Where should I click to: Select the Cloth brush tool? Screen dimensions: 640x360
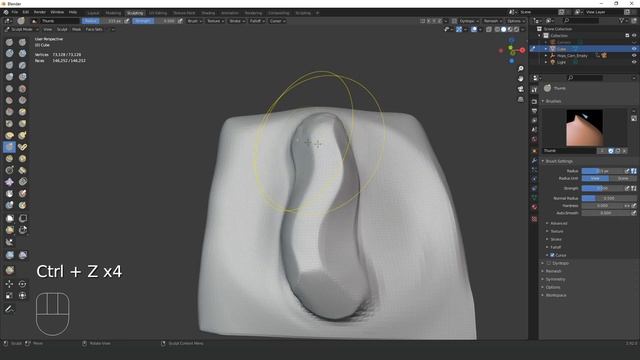(x=9, y=182)
